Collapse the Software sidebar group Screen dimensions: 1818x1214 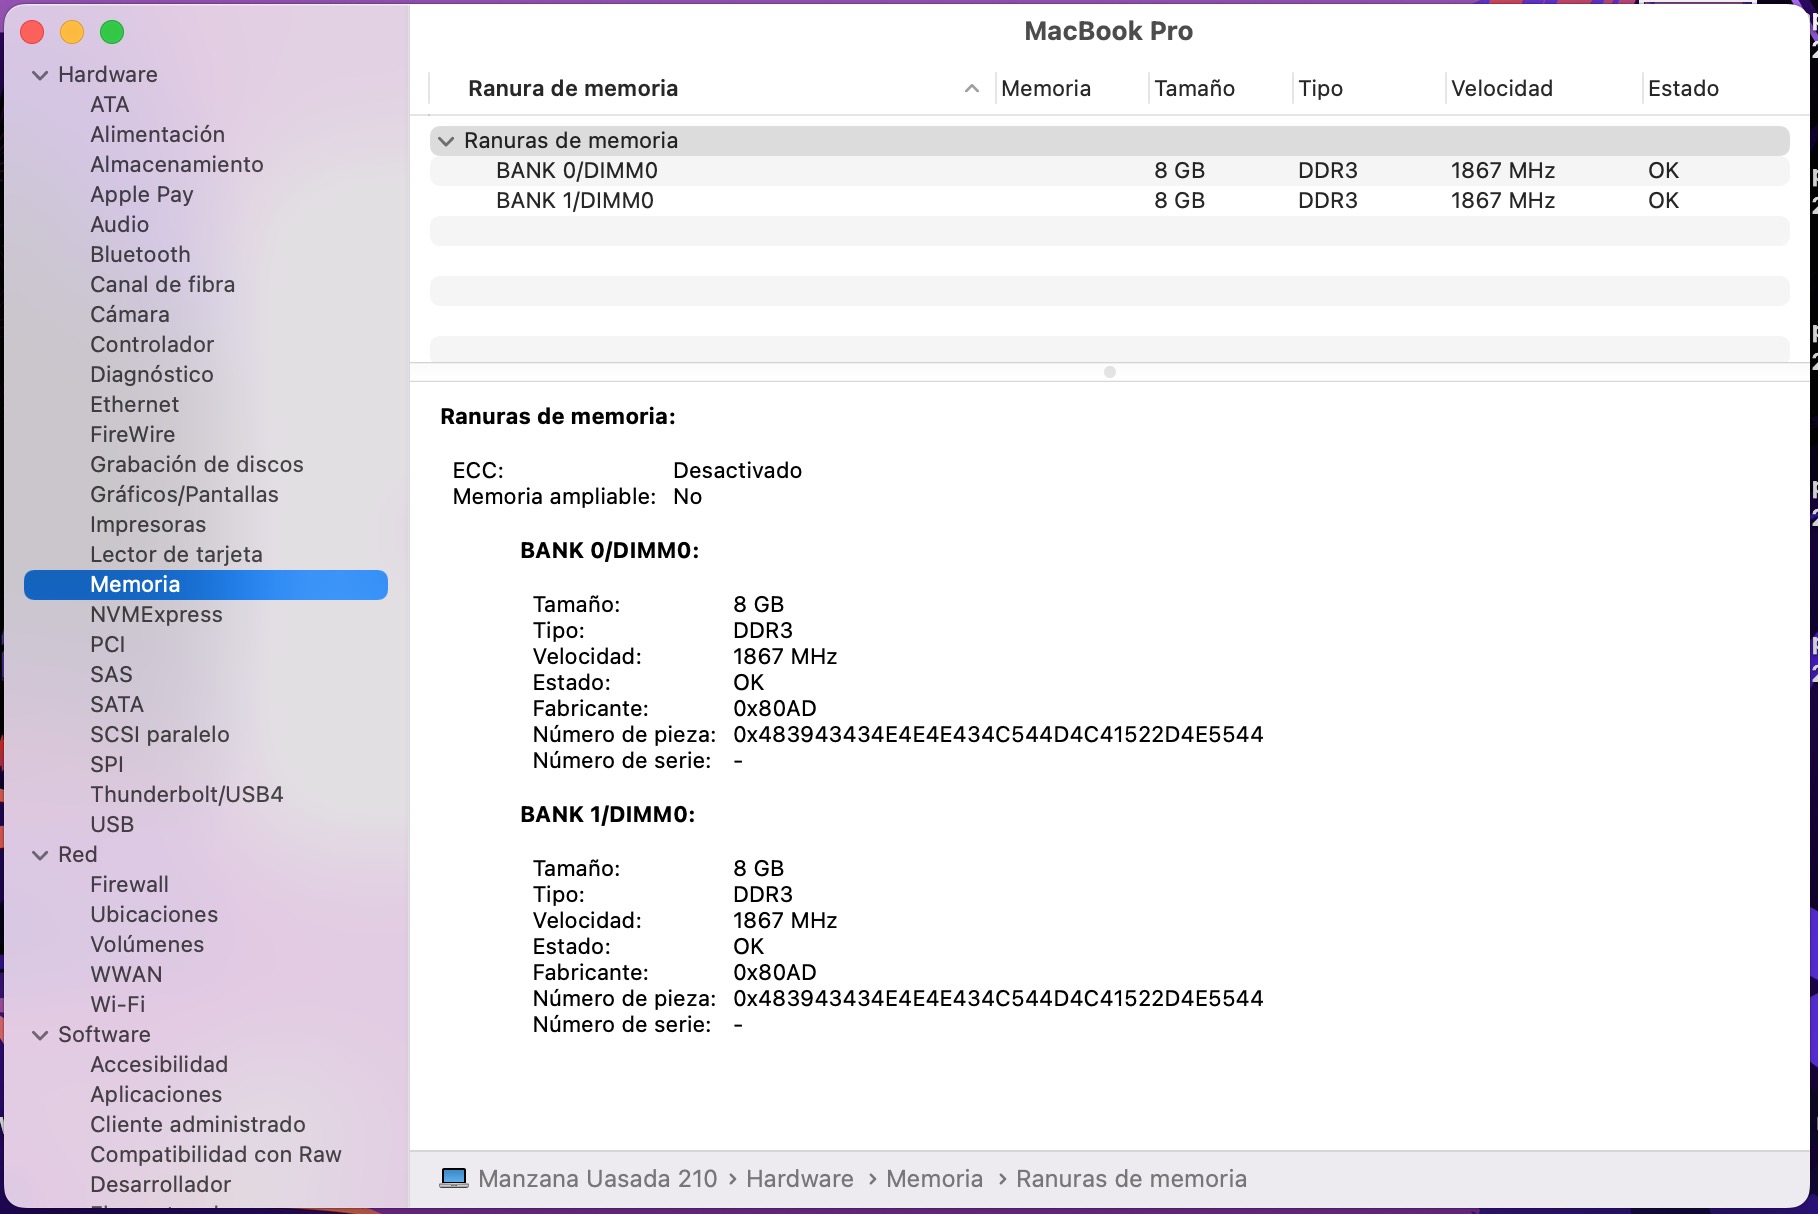pyautogui.click(x=40, y=1035)
